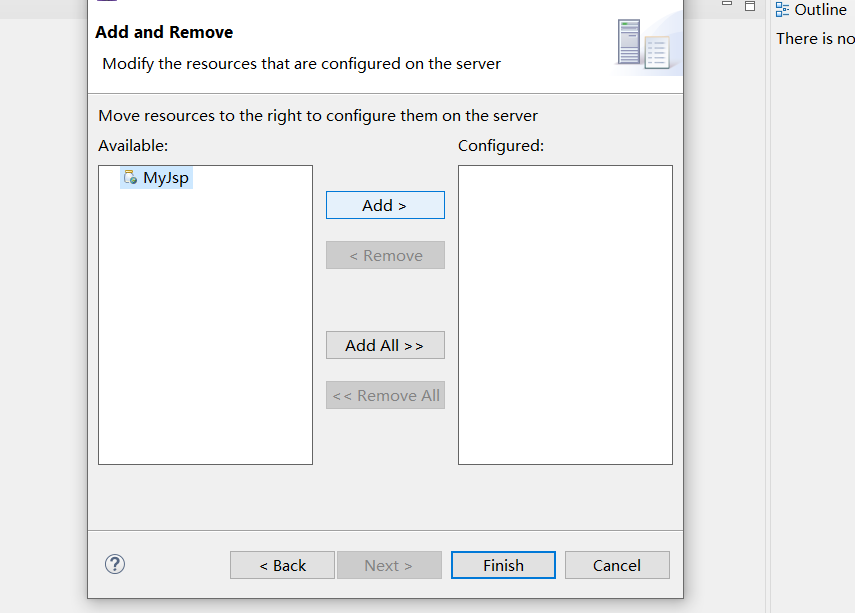Open help via the question mark icon
855x613 pixels.
pyautogui.click(x=115, y=564)
